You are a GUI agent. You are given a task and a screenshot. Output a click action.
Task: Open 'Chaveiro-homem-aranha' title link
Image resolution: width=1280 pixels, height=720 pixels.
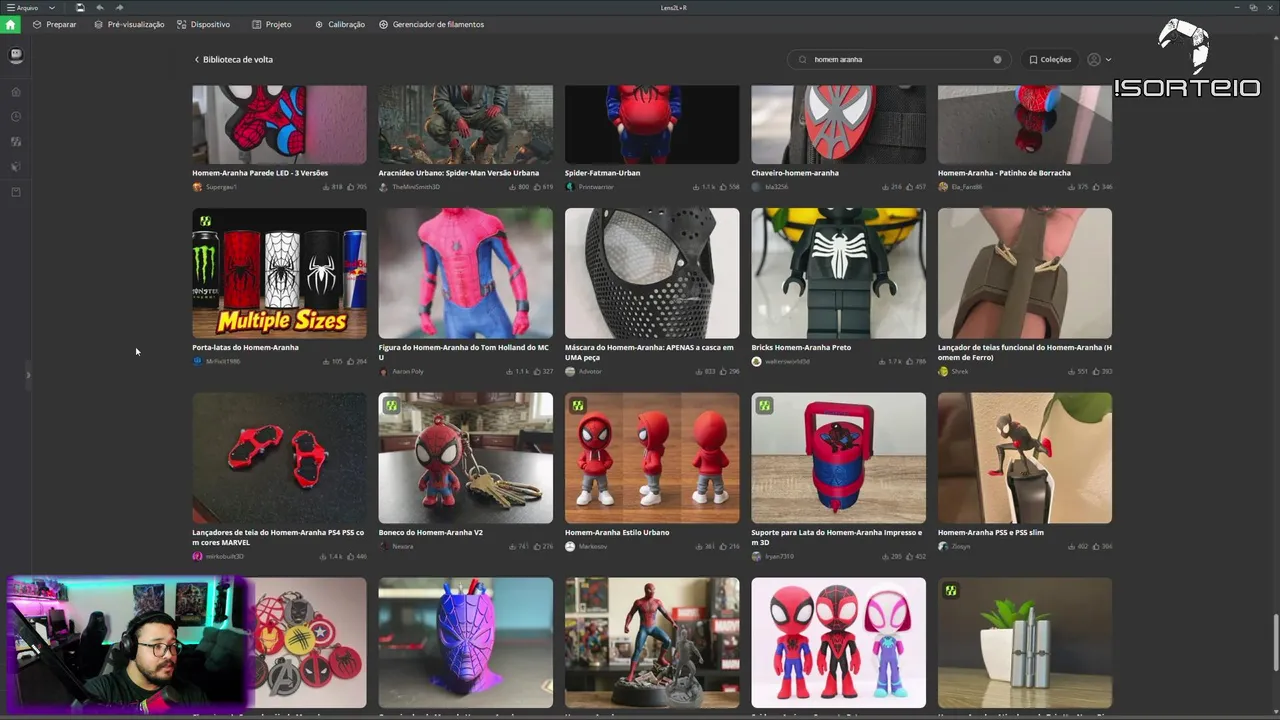(795, 173)
